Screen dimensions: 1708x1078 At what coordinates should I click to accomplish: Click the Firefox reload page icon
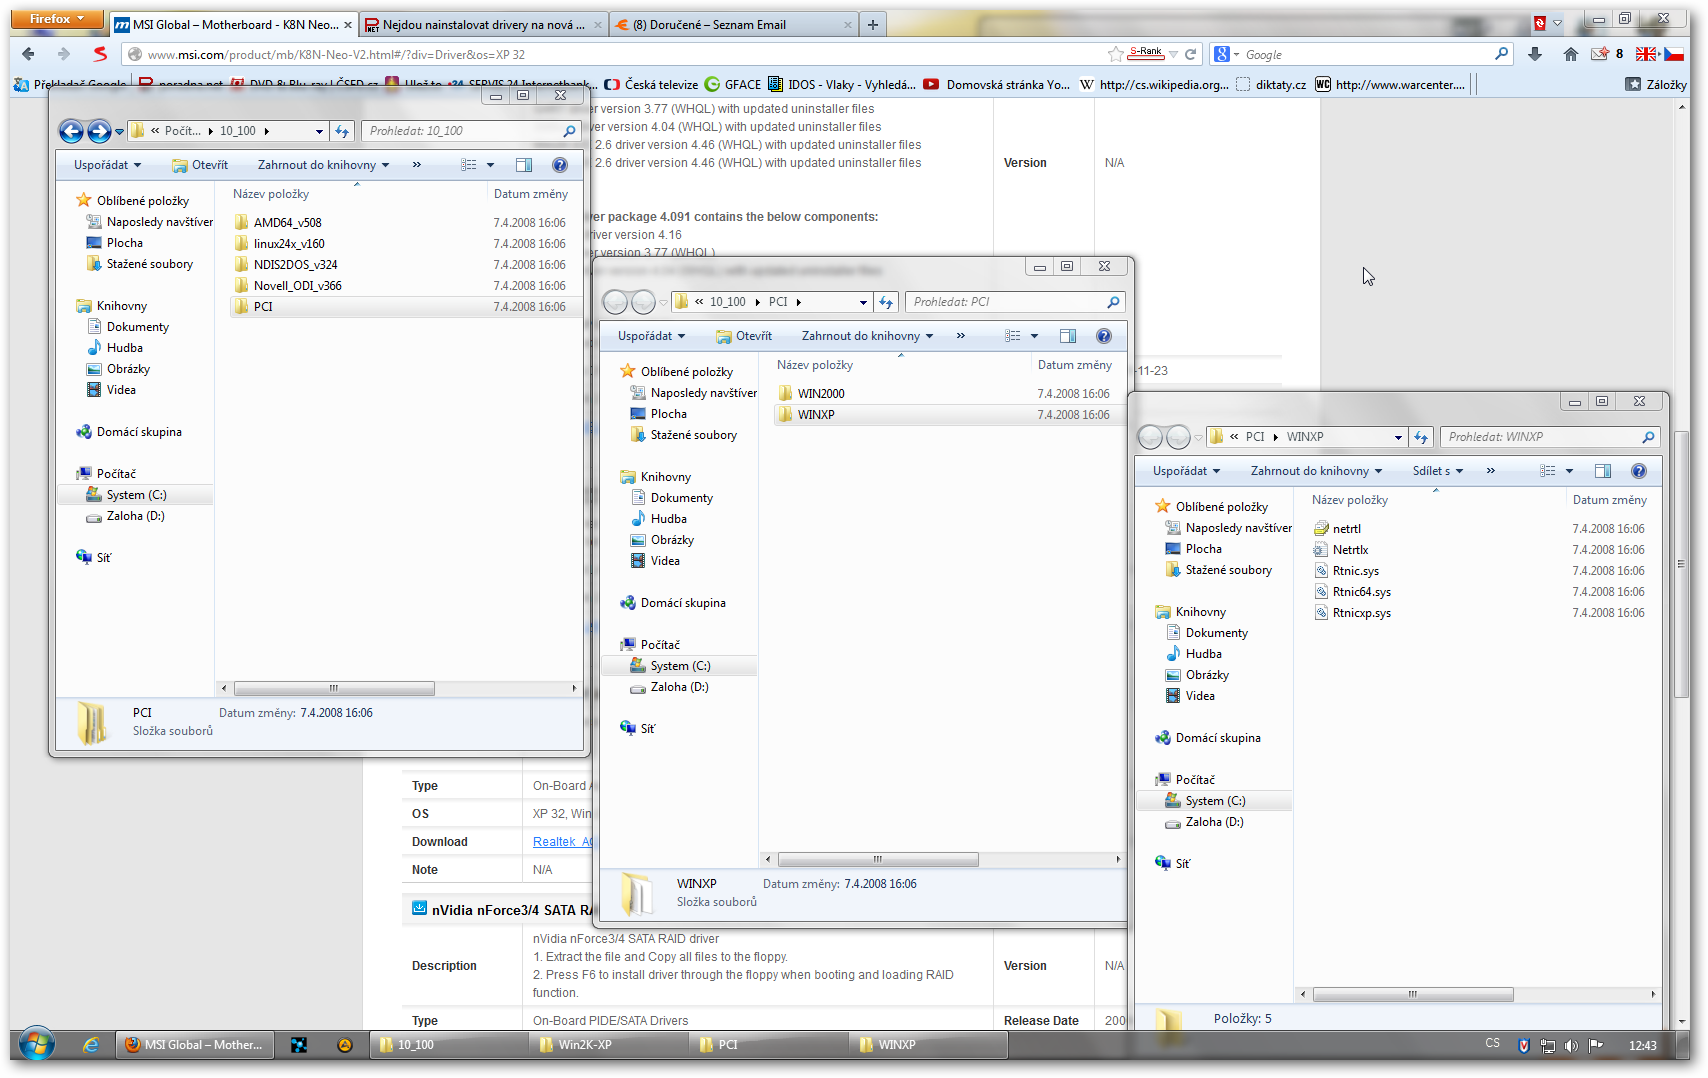(x=1191, y=54)
